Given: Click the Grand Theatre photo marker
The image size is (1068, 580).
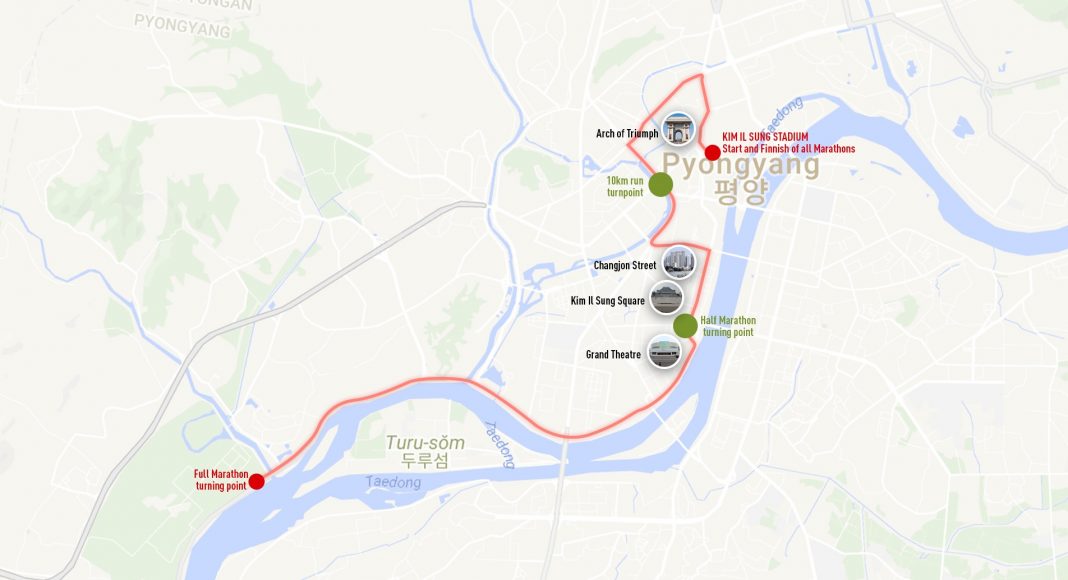Looking at the screenshot, I should click(664, 352).
